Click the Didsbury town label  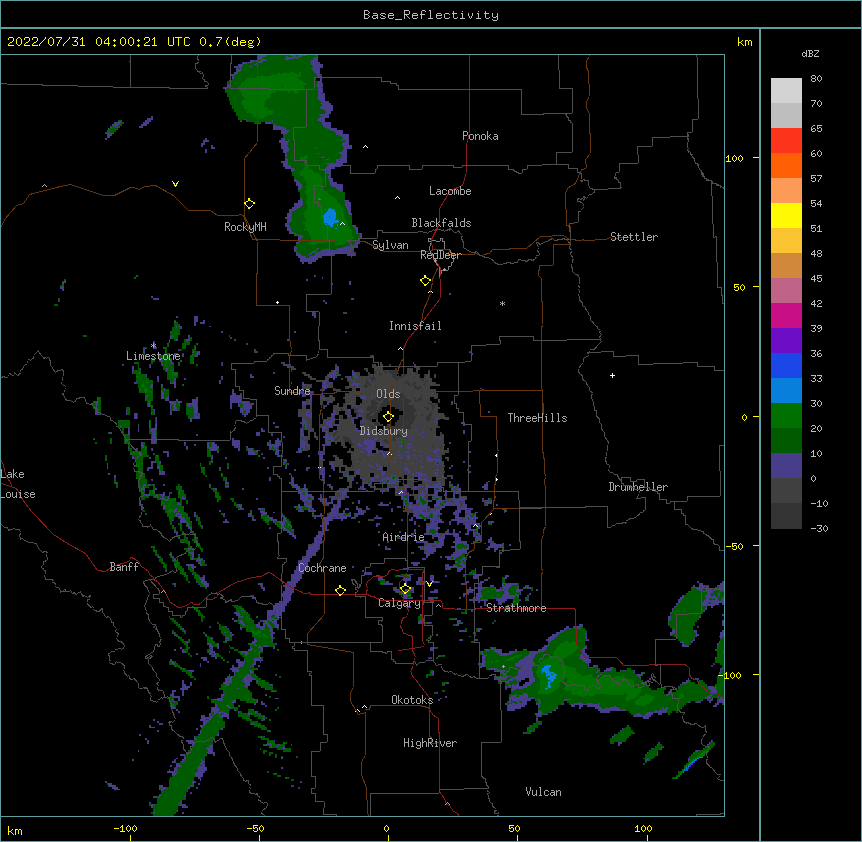(x=384, y=431)
